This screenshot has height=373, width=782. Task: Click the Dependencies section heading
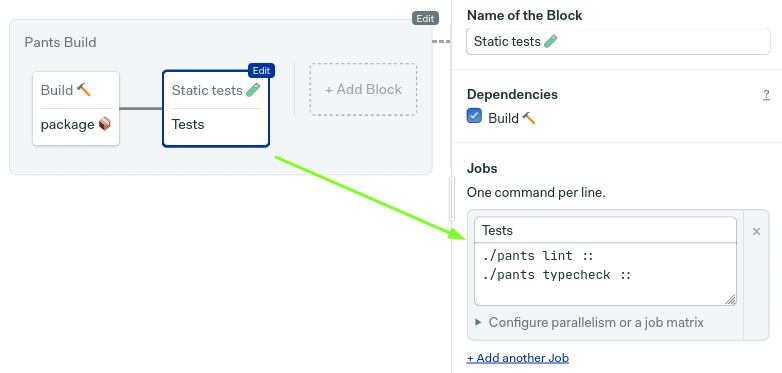(513, 94)
